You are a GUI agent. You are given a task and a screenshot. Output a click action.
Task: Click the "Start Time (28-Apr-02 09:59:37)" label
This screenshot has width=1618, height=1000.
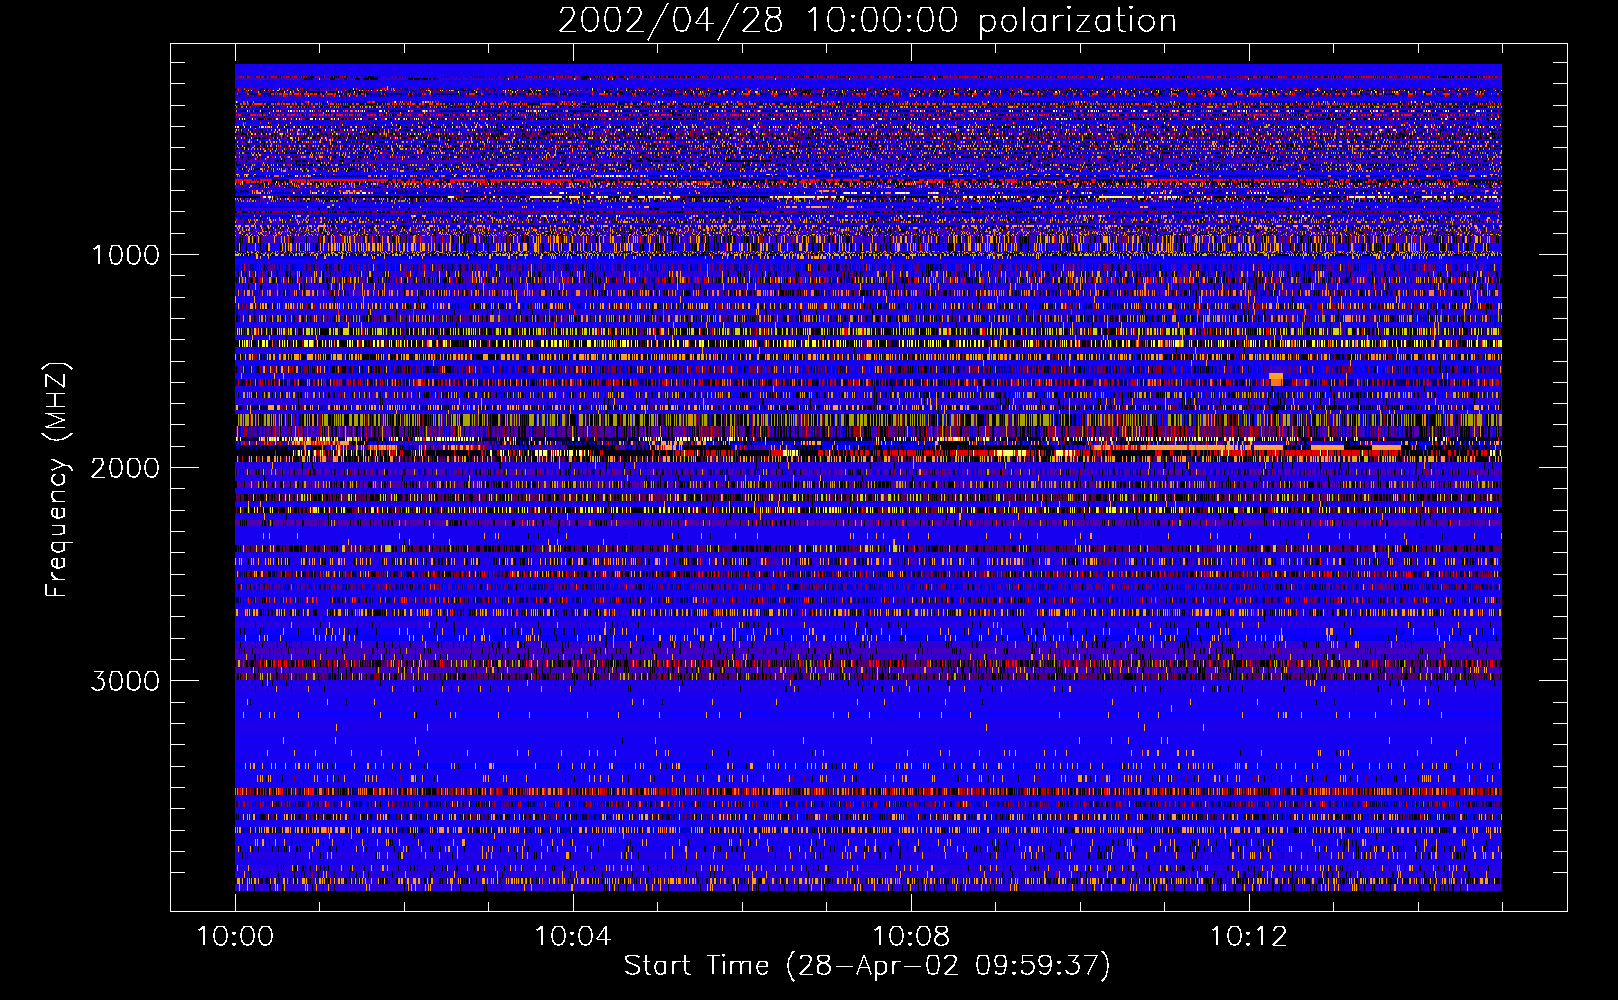pos(867,966)
